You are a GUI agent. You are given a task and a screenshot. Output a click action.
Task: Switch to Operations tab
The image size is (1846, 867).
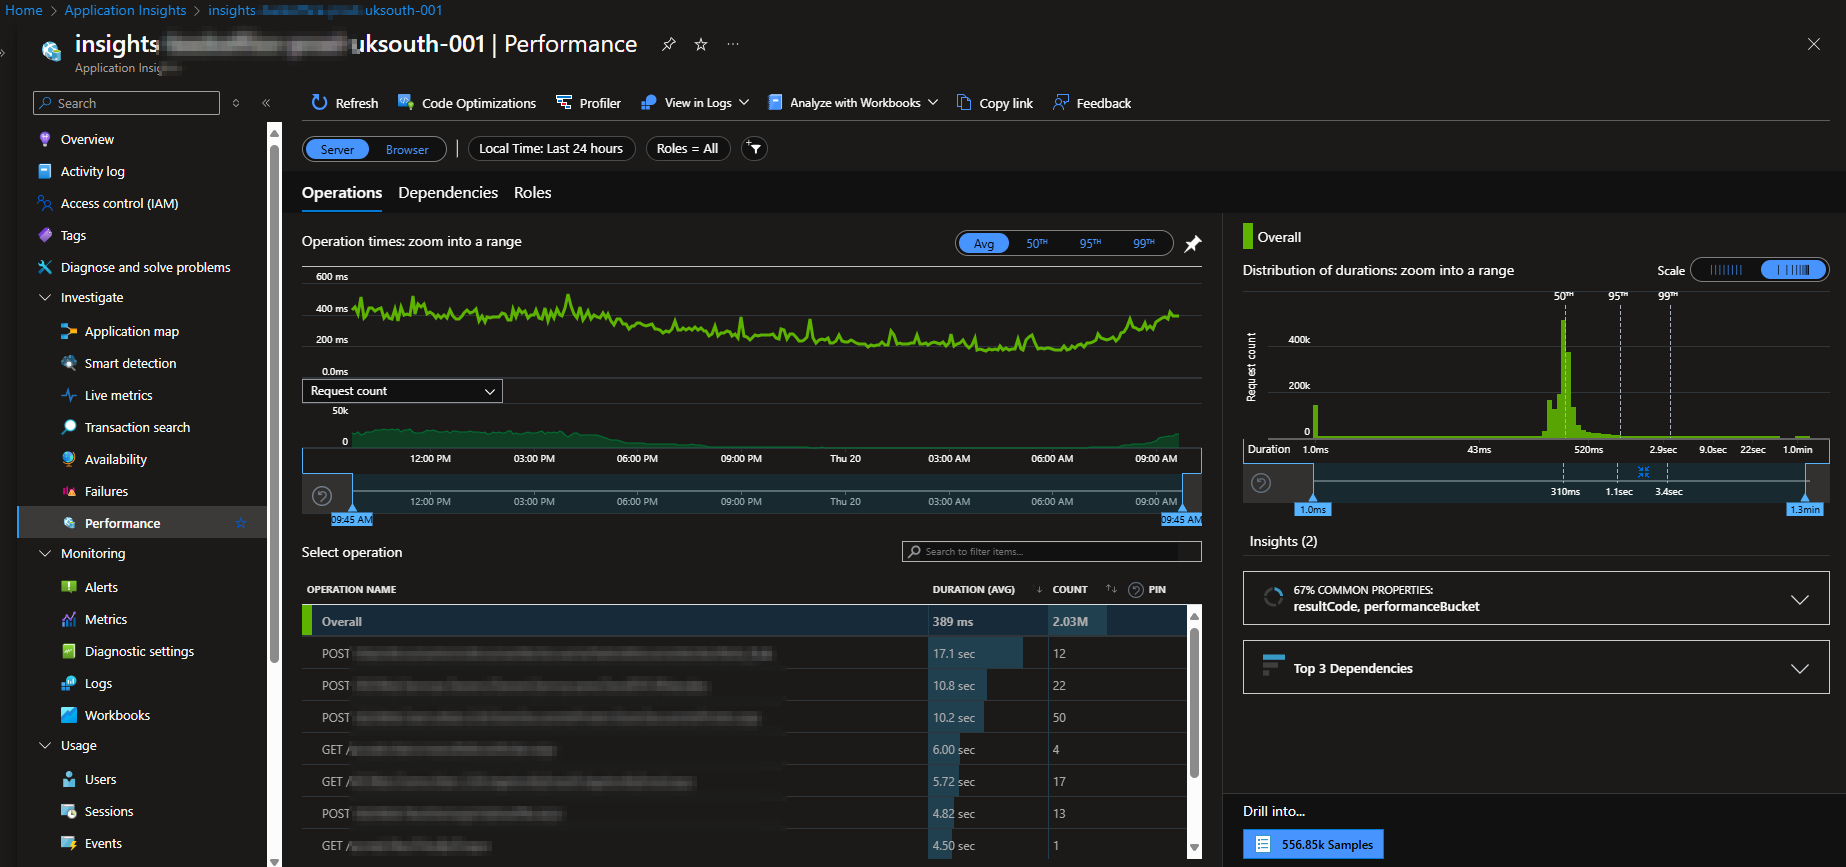pyautogui.click(x=342, y=193)
